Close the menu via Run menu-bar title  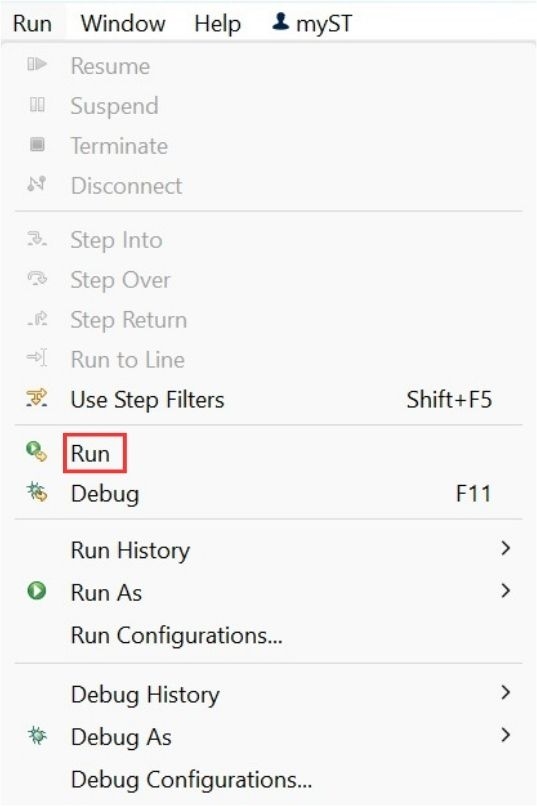tap(32, 24)
